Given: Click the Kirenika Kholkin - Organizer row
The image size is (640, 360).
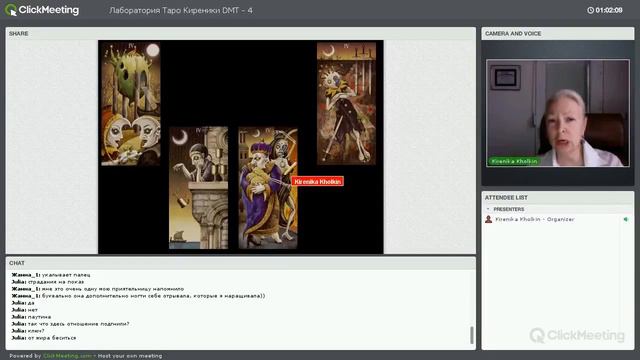Looking at the screenshot, I should click(558, 219).
